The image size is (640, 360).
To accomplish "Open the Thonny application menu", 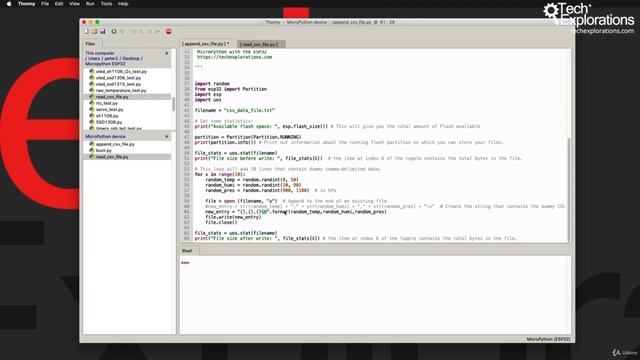I will click(x=27, y=4).
